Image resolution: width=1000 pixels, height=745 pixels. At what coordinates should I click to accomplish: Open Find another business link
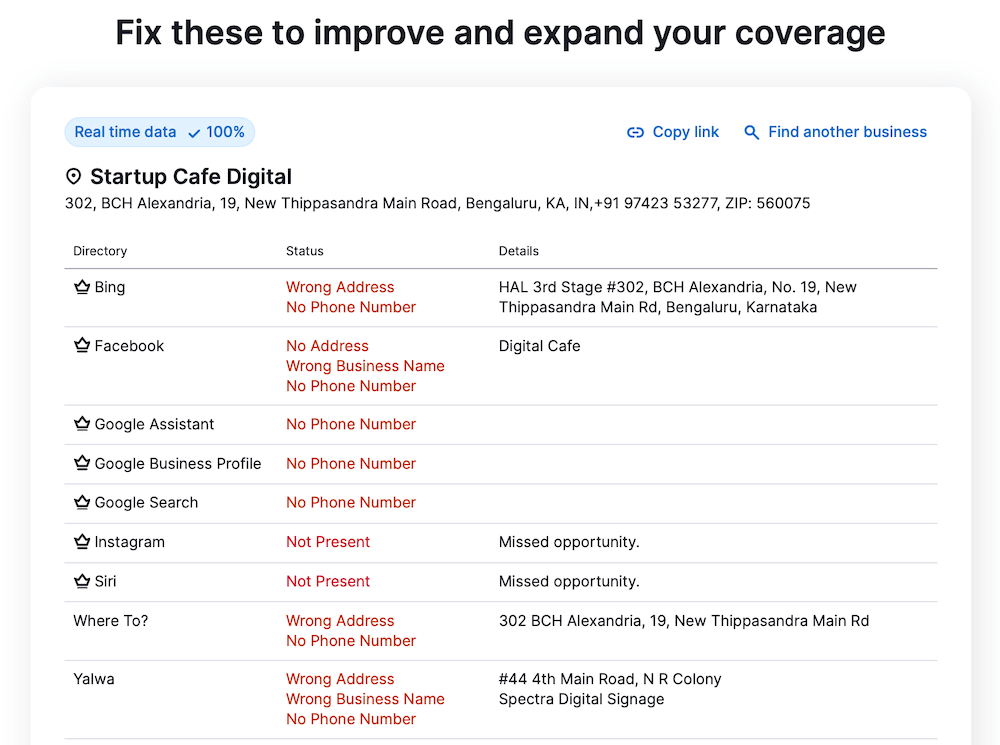847,132
